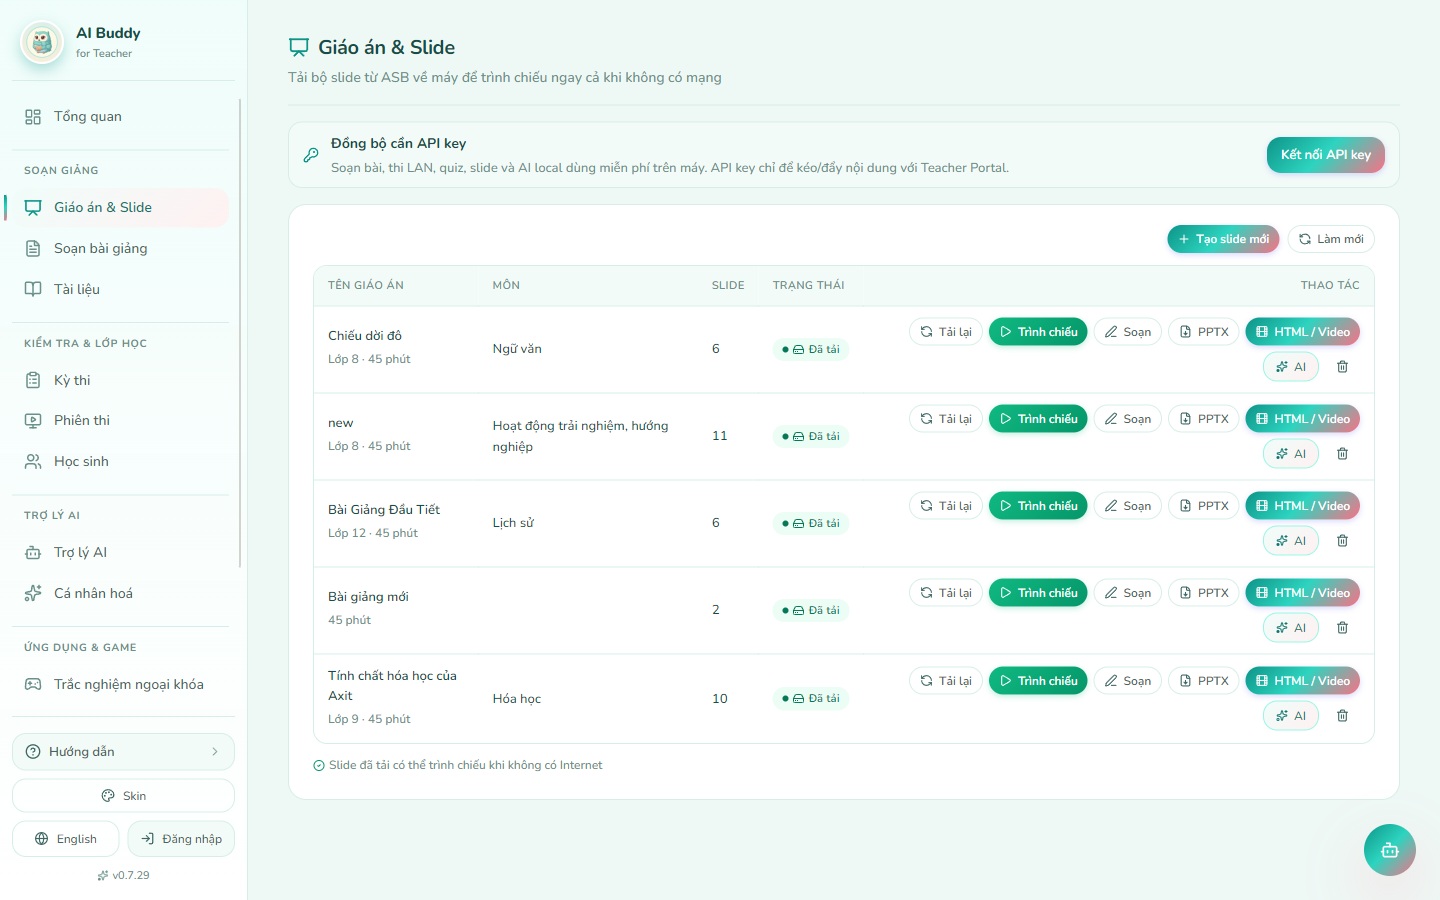
Task: Present the Chiếu dời đô slides
Action: (1038, 332)
